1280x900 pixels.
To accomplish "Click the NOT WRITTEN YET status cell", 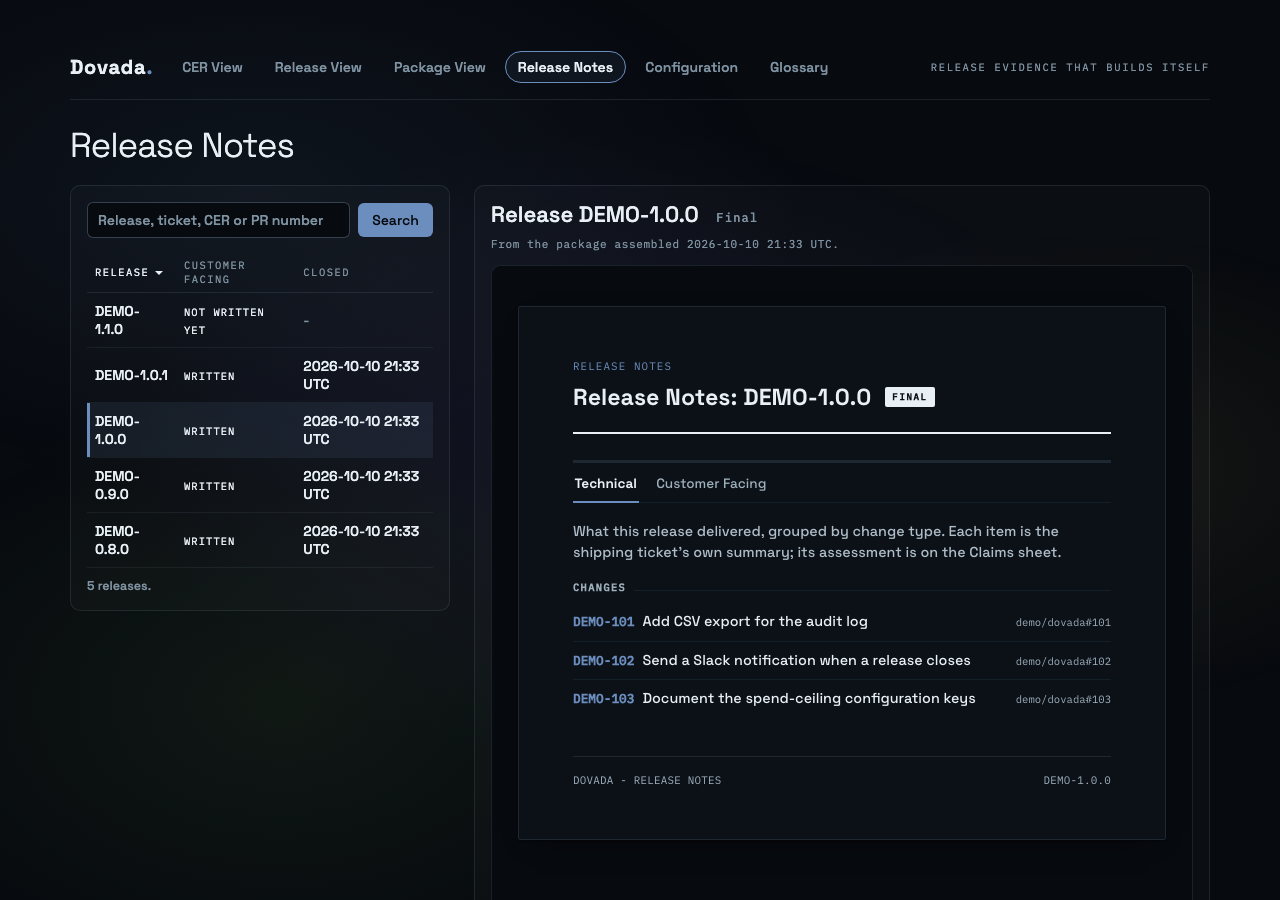I will (x=224, y=321).
